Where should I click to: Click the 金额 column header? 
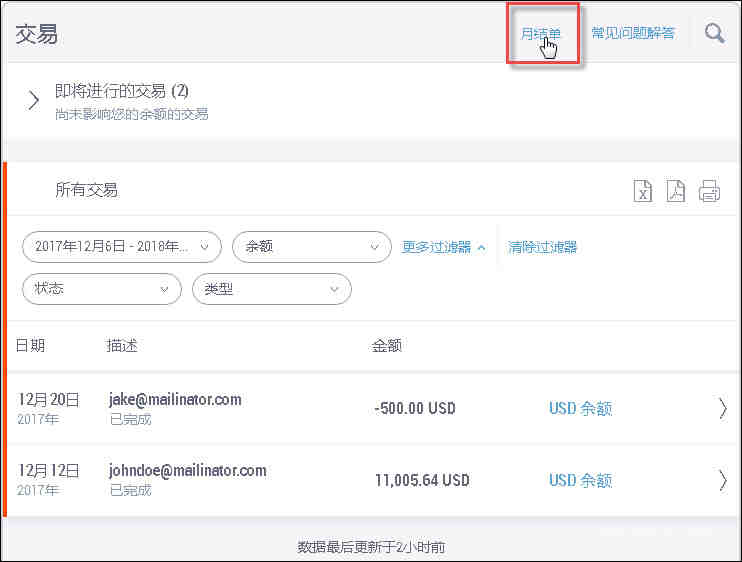coord(387,345)
